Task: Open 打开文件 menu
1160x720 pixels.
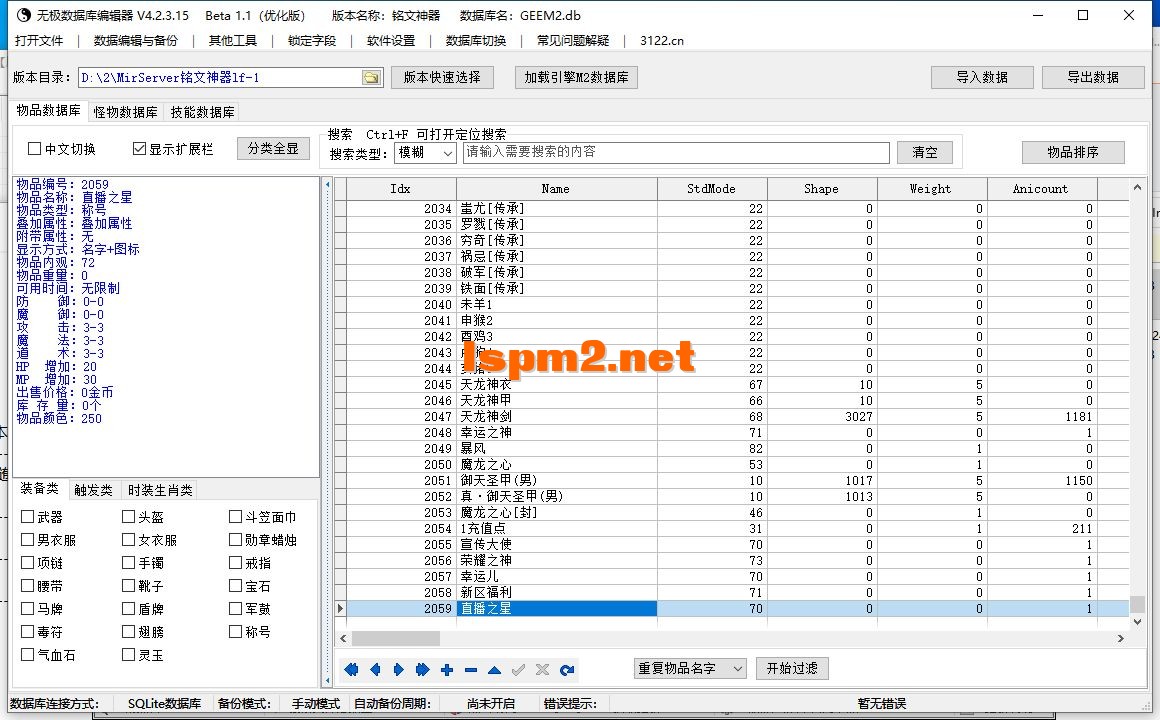Action: click(39, 41)
